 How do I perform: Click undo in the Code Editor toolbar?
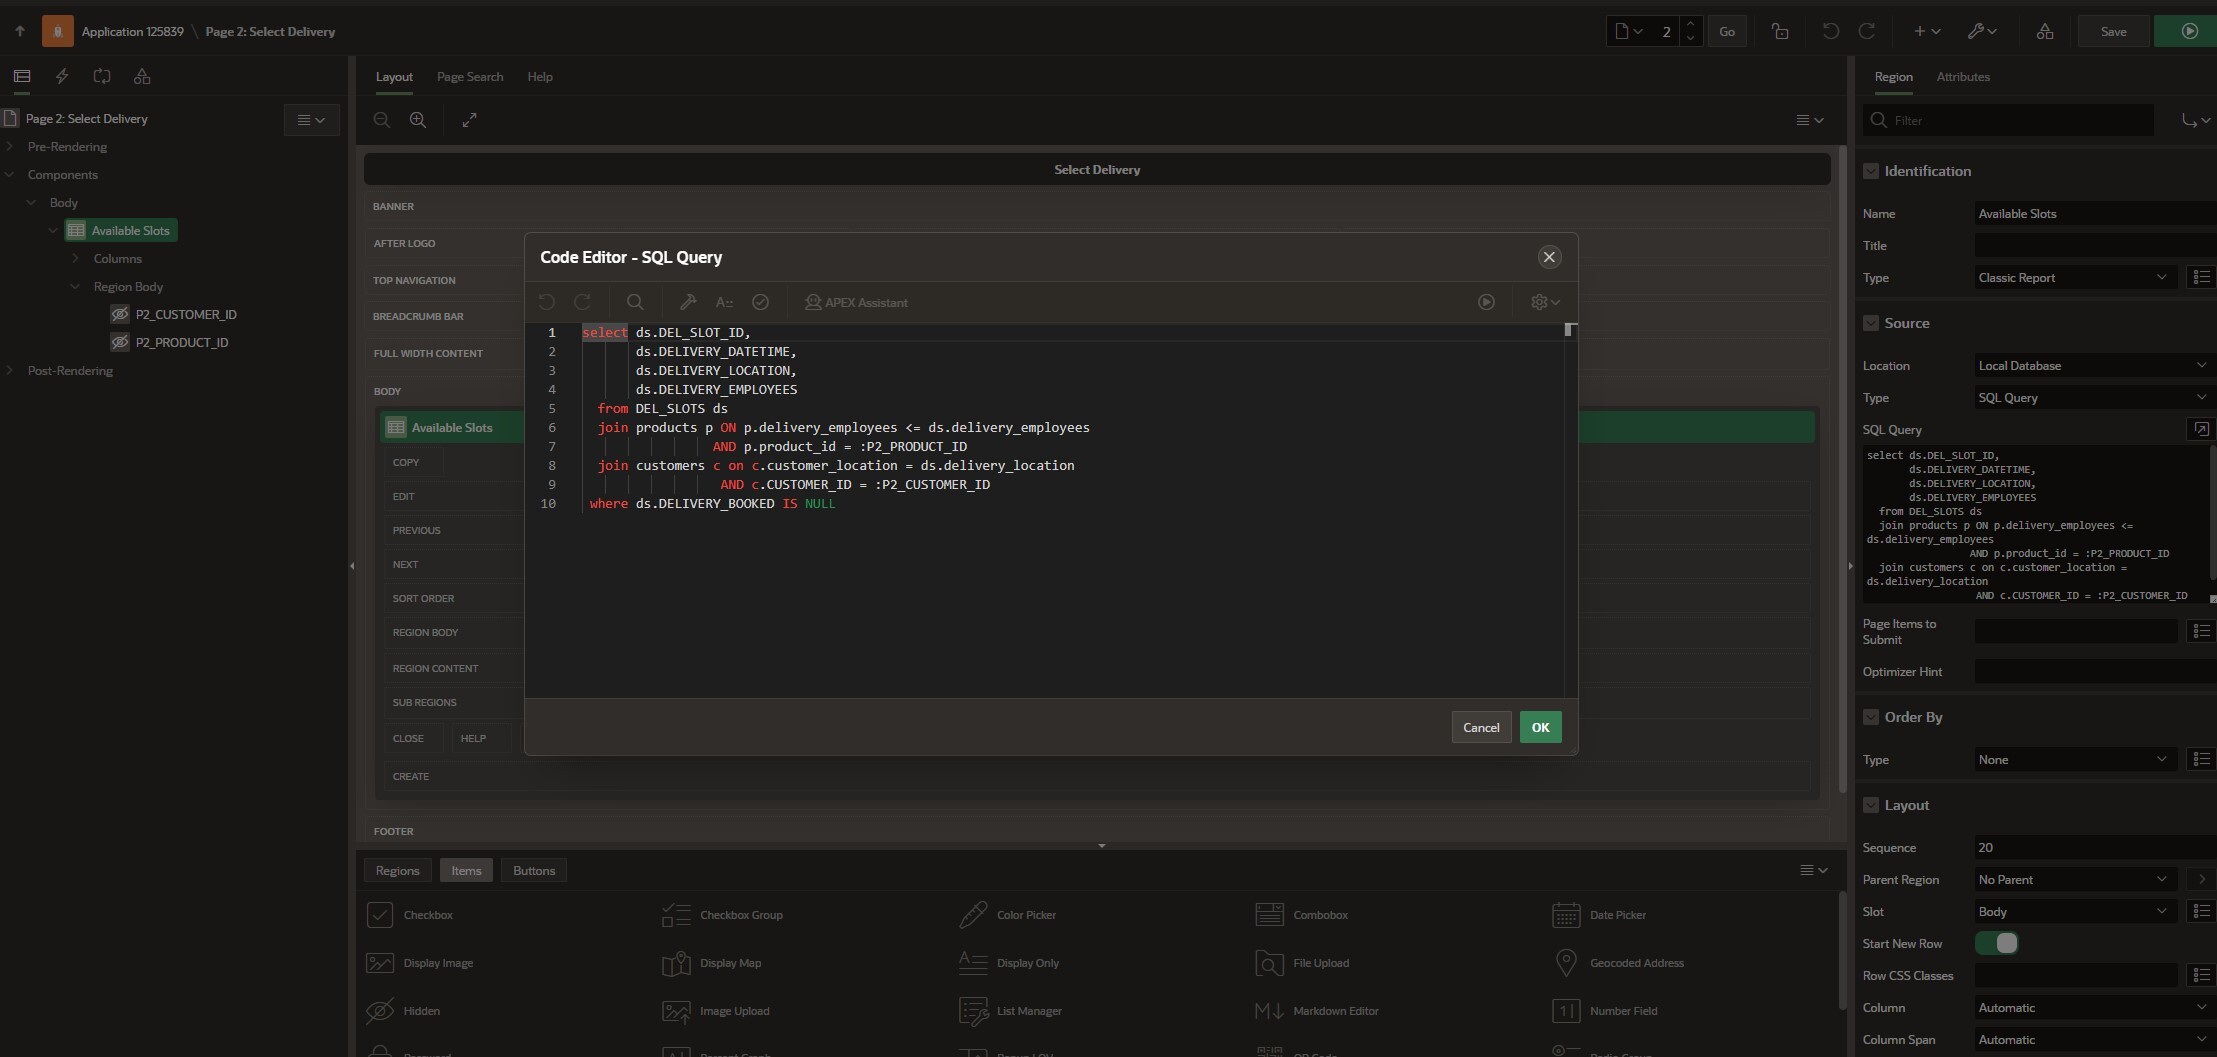(x=546, y=302)
